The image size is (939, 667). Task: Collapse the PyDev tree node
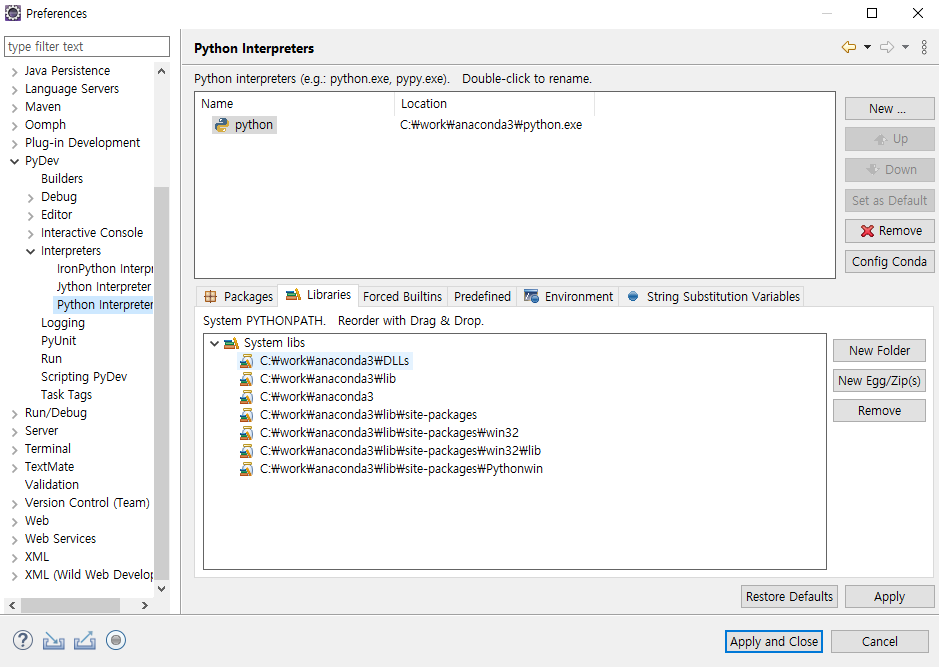[x=14, y=161]
